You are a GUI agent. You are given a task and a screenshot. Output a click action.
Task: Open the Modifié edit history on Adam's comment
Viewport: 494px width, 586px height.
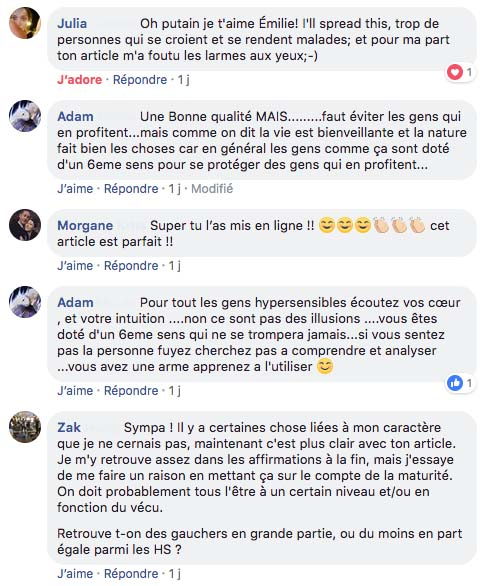[x=212, y=189]
